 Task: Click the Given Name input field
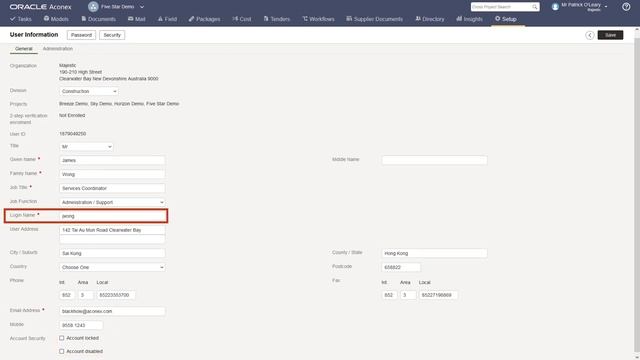pyautogui.click(x=112, y=160)
